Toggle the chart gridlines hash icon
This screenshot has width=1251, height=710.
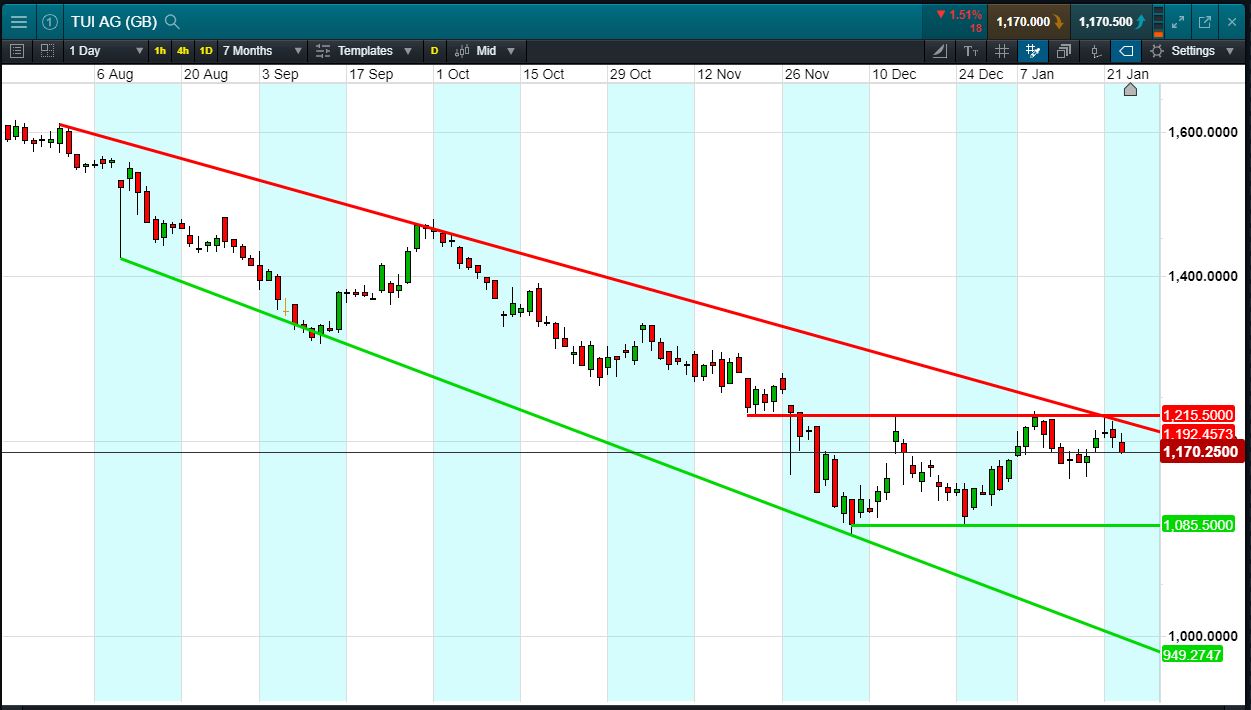[1002, 51]
